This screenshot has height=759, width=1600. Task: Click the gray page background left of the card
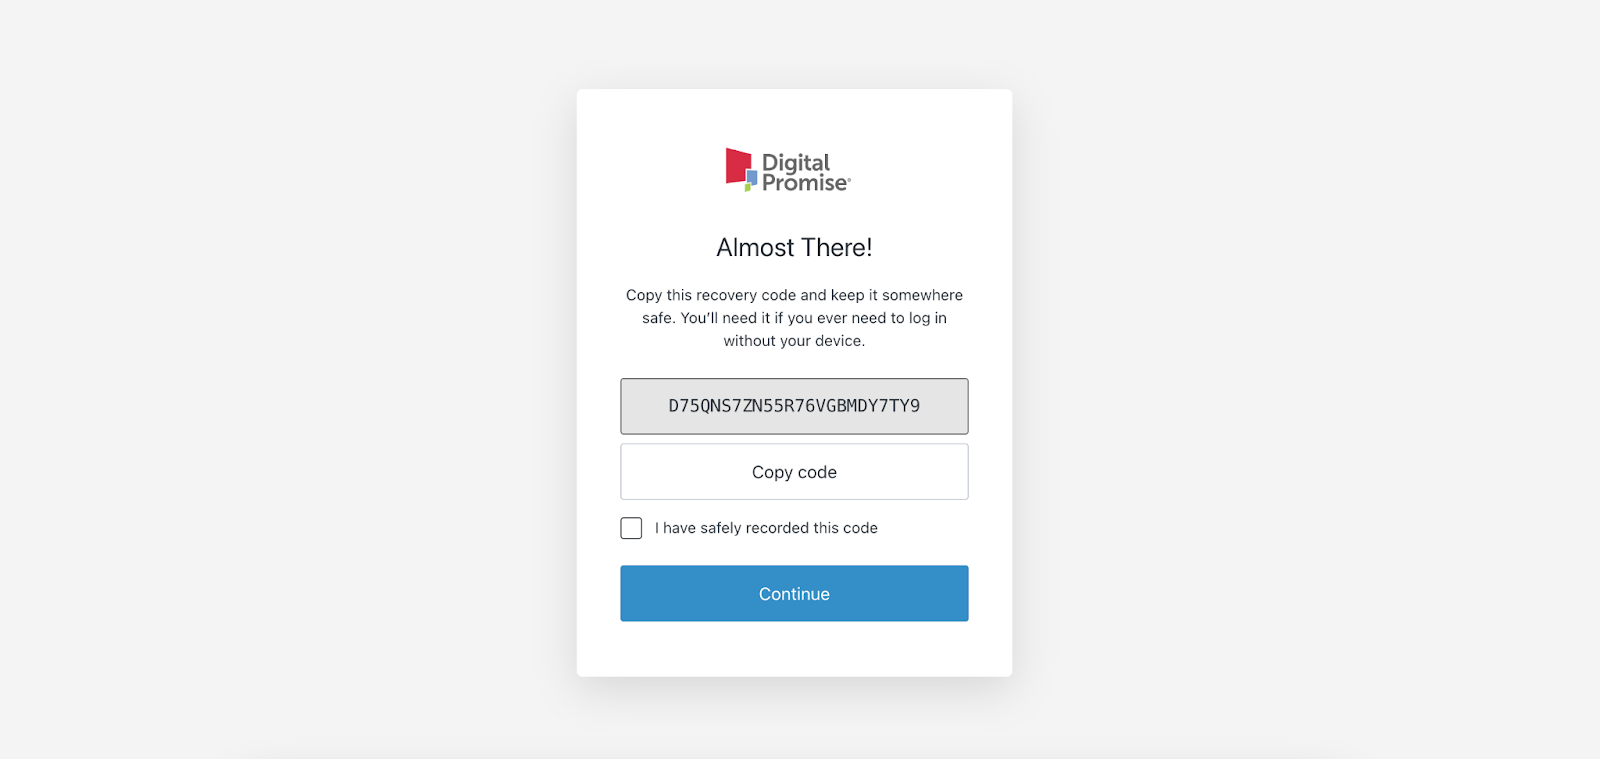(288, 380)
